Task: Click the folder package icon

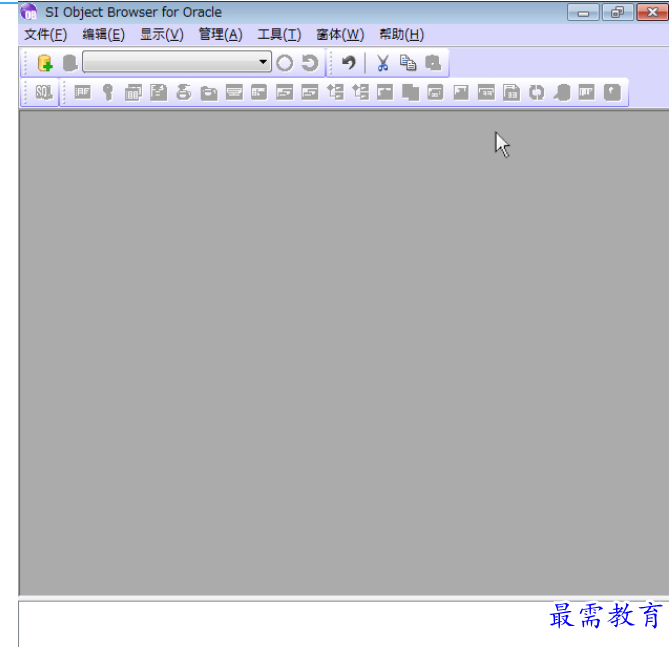Action: (x=209, y=93)
